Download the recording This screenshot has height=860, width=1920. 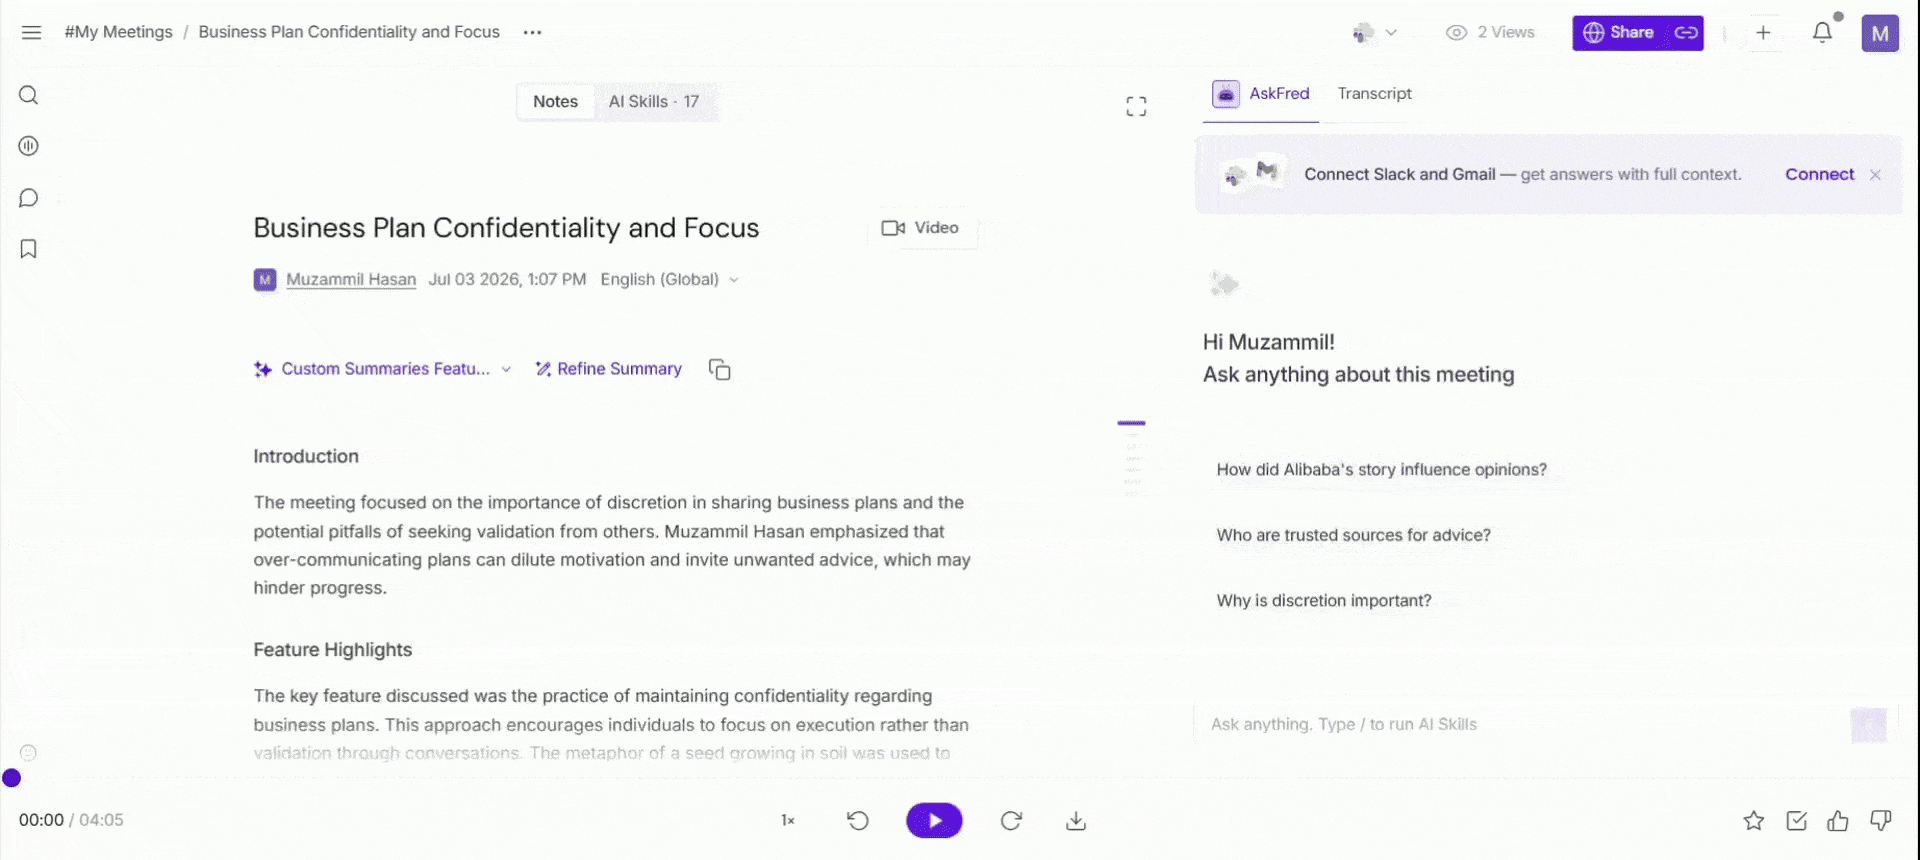click(1076, 821)
